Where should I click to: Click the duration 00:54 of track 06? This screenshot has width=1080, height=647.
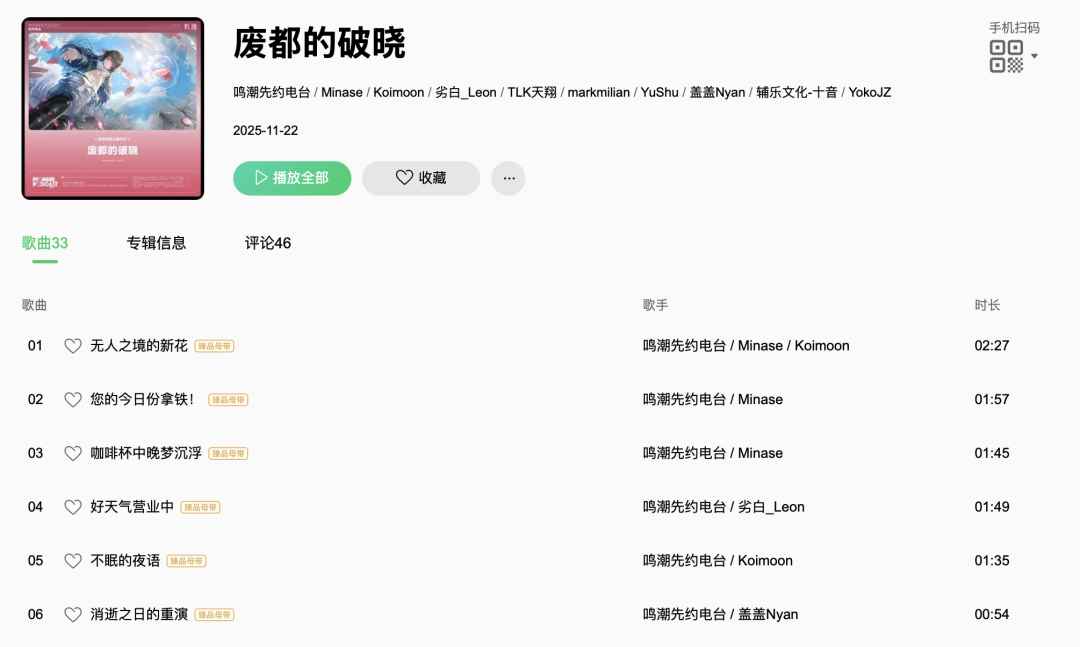point(992,615)
